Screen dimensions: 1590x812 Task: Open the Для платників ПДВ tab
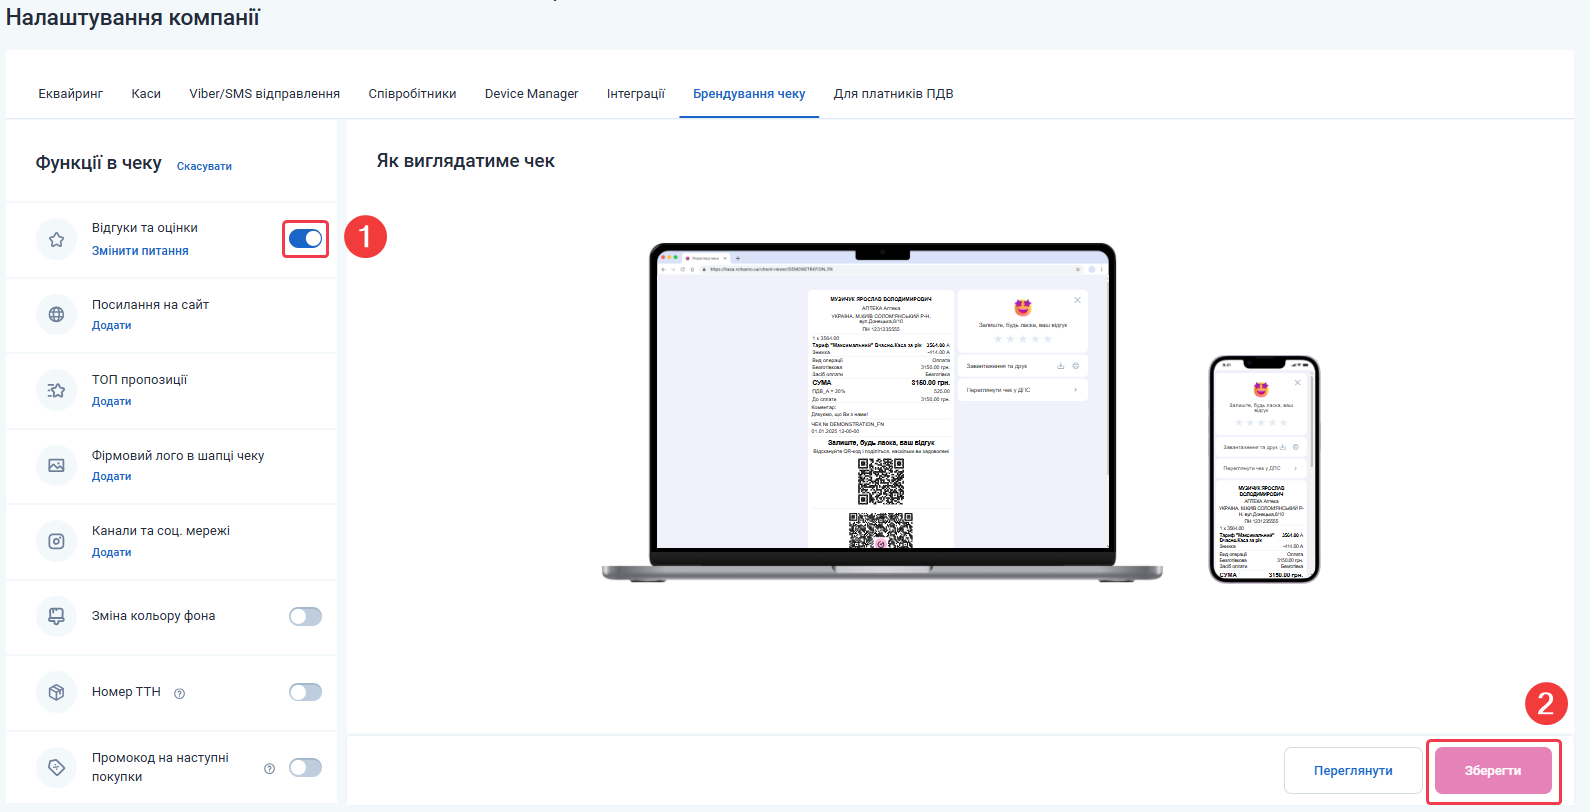[x=894, y=94]
